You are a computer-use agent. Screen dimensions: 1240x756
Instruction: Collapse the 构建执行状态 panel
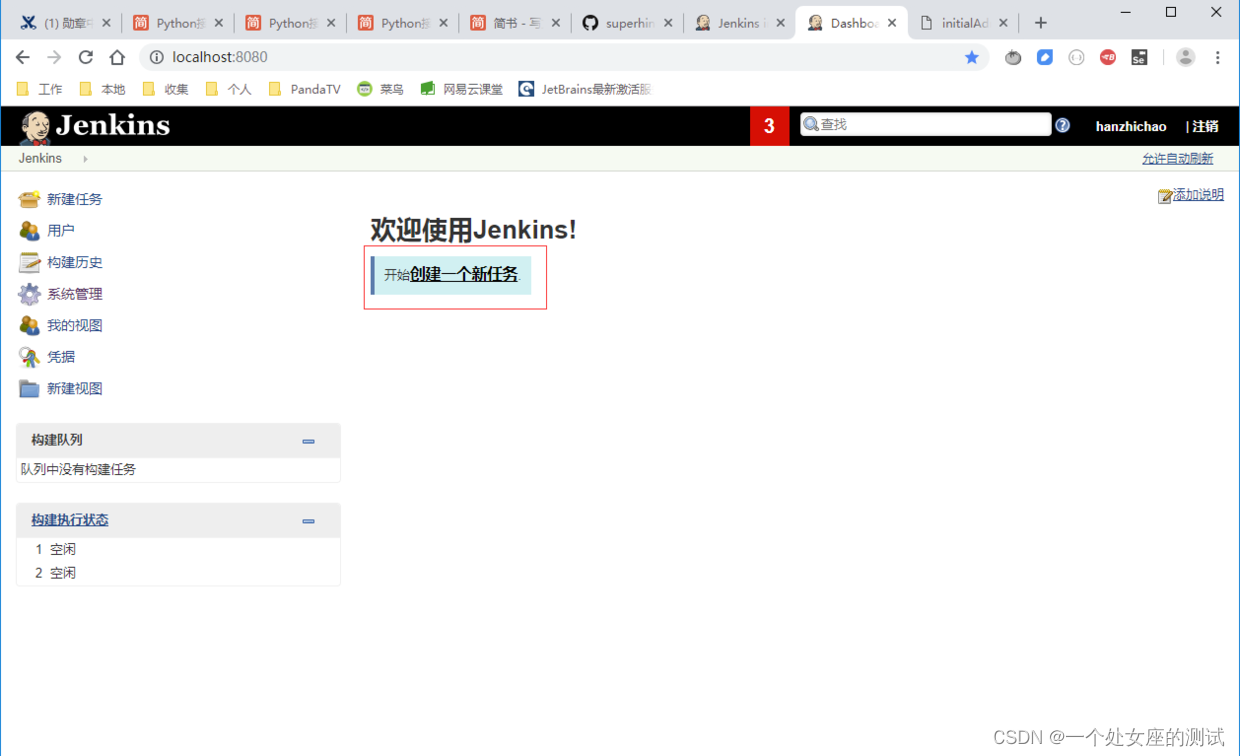point(308,521)
